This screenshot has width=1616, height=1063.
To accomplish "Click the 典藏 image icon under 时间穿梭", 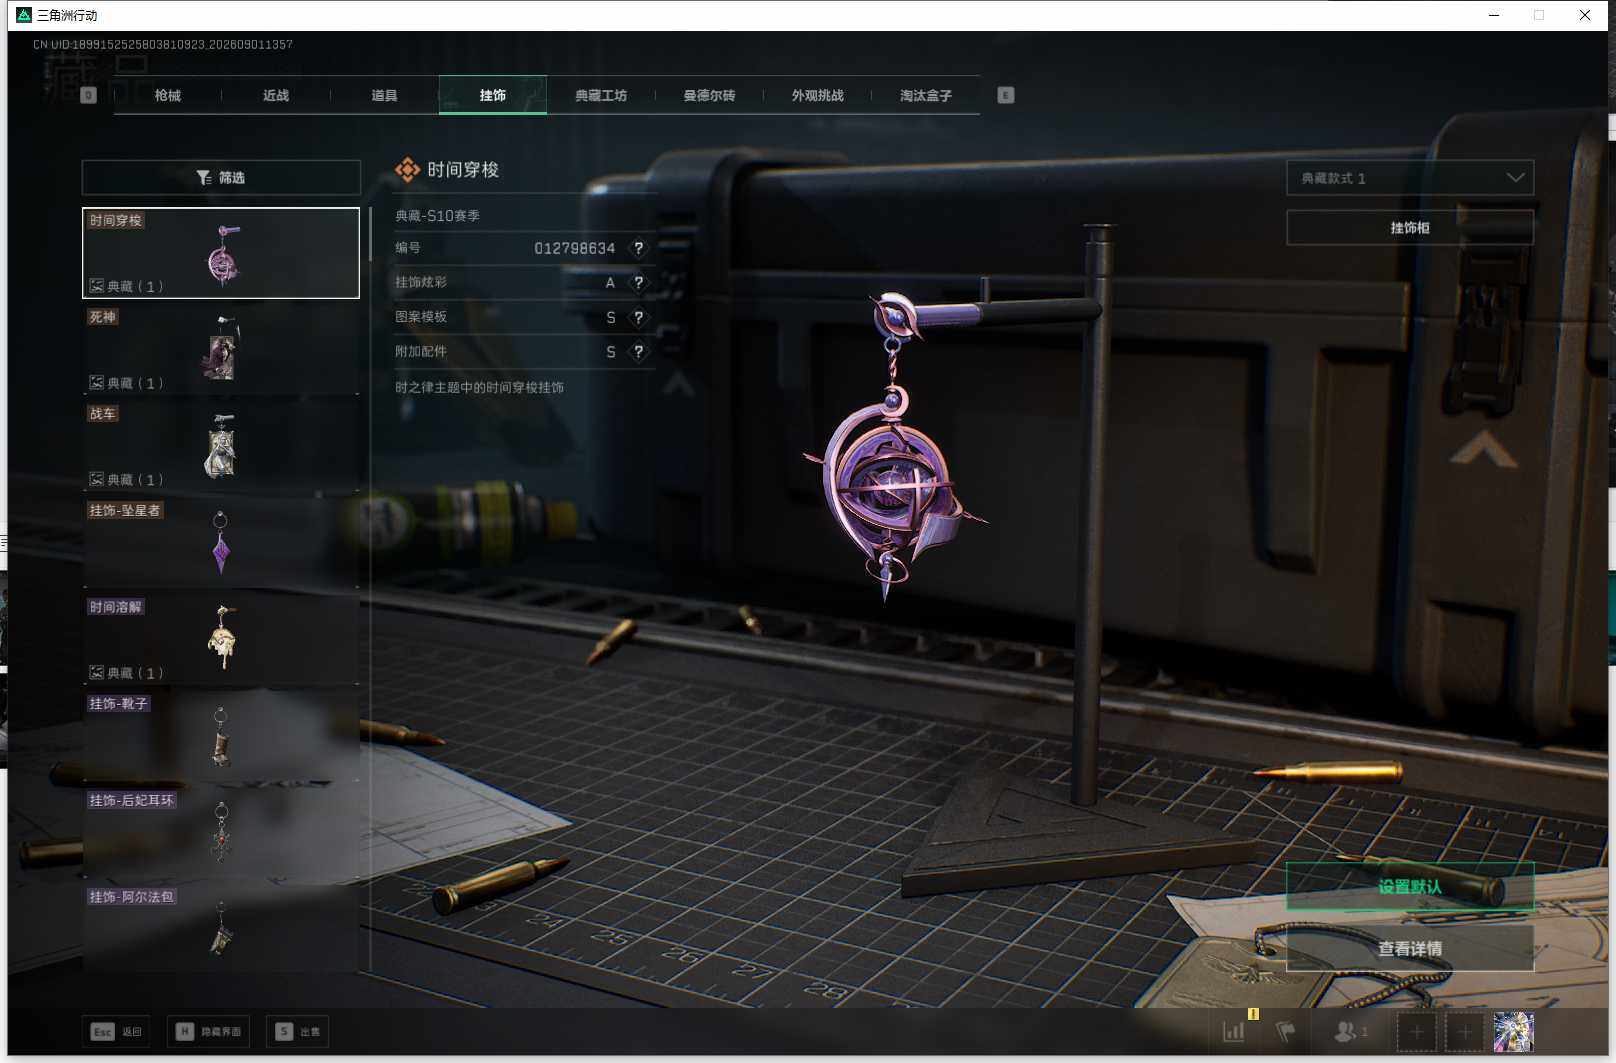I will click(x=97, y=286).
